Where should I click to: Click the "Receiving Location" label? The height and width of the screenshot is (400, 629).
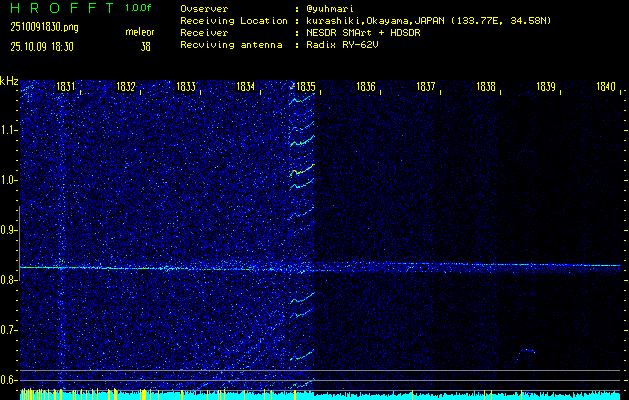click(234, 21)
